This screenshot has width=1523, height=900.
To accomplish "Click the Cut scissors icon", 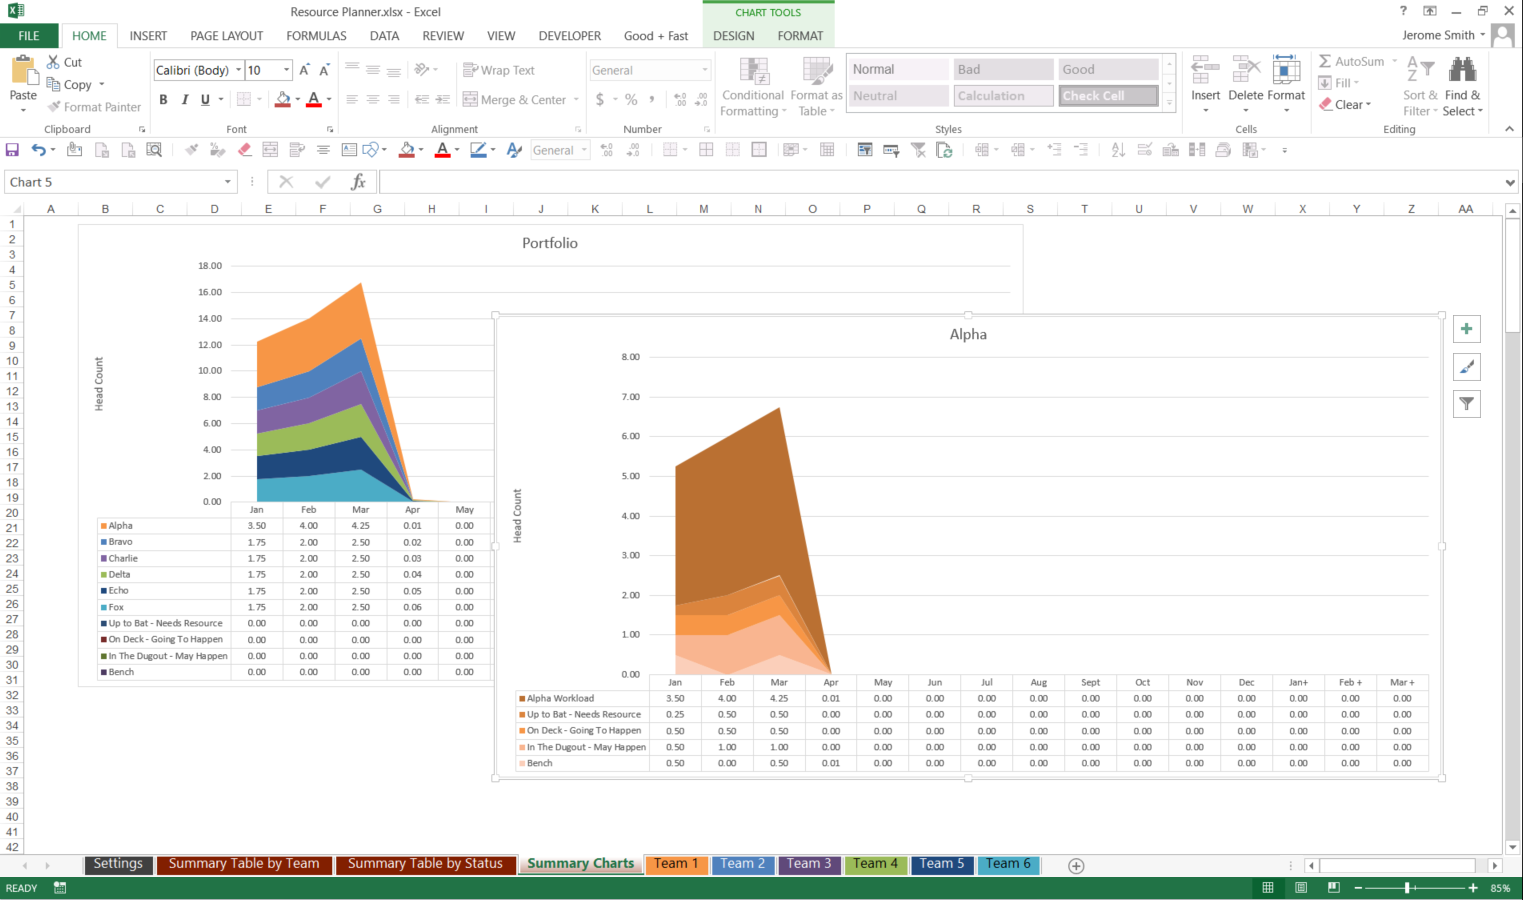I will [54, 62].
